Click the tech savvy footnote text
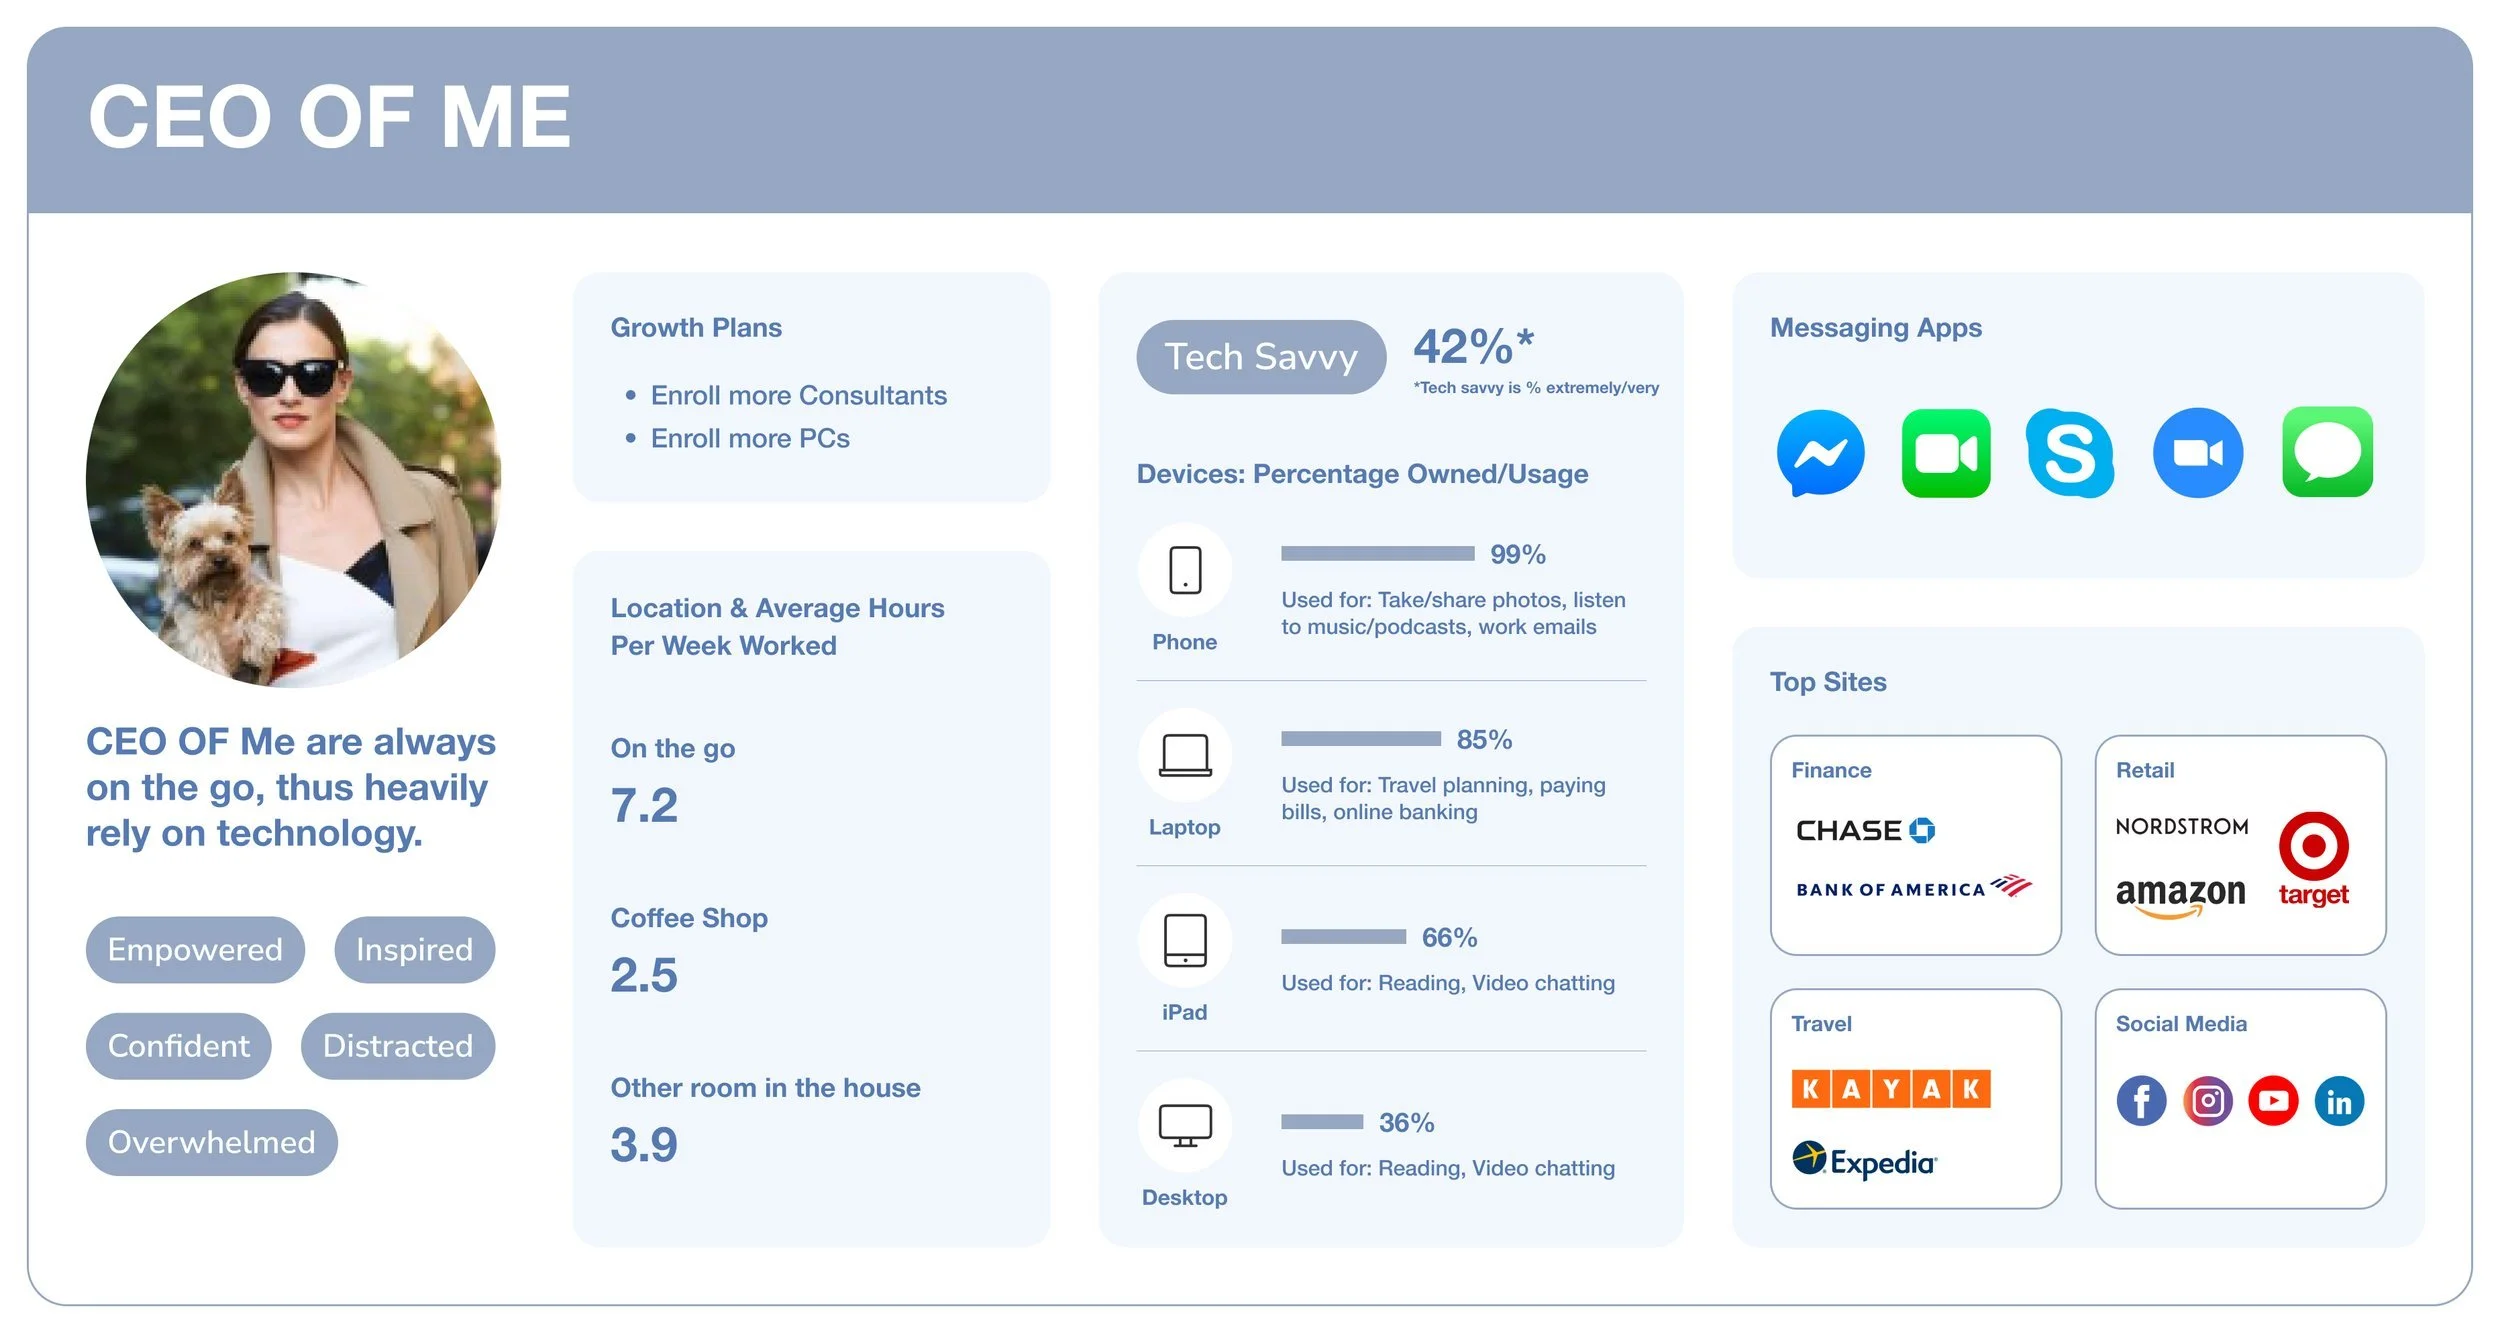The image size is (2500, 1333). [x=1536, y=388]
